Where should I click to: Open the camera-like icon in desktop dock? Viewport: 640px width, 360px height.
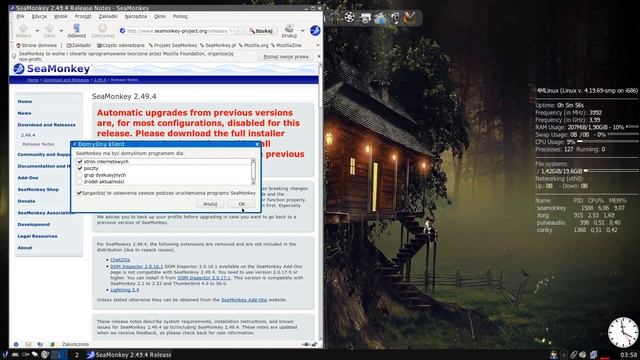click(395, 18)
